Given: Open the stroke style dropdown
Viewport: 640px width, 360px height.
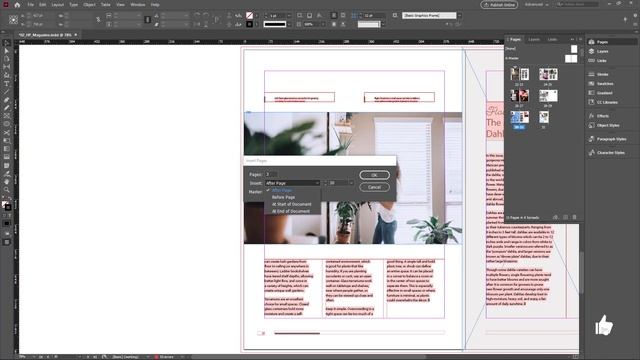Looking at the screenshot, I should coord(289,24).
